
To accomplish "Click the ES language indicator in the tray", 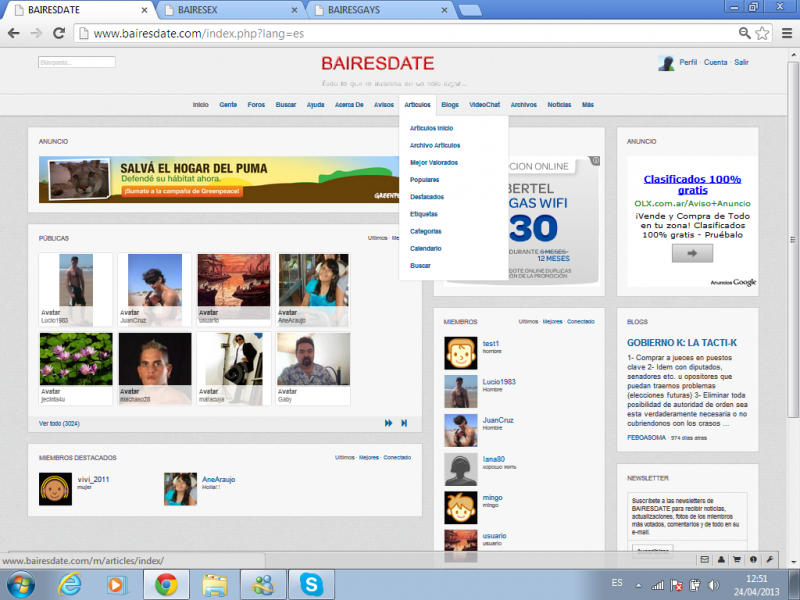I will point(617,583).
